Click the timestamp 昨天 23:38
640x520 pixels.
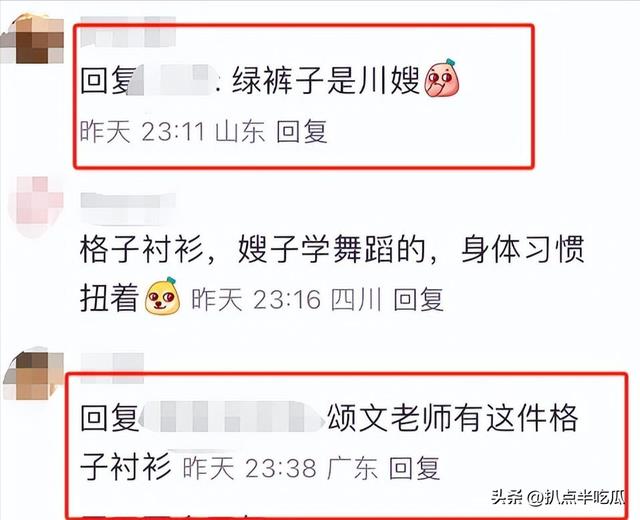click(x=249, y=468)
